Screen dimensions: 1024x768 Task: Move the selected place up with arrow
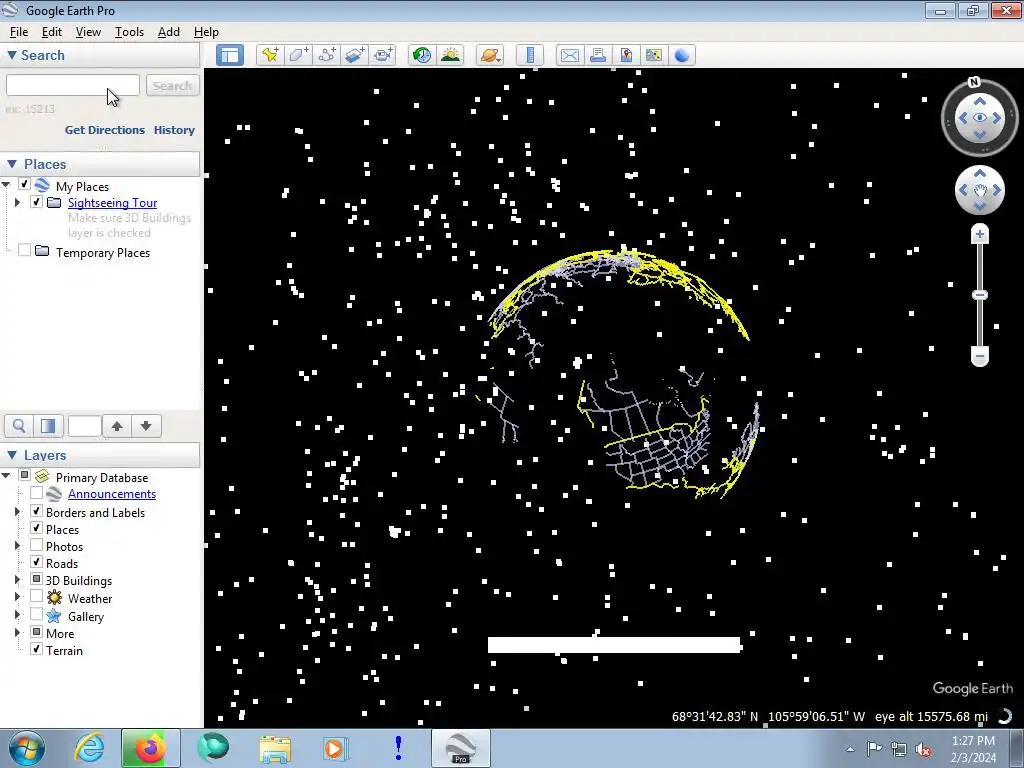point(117,426)
